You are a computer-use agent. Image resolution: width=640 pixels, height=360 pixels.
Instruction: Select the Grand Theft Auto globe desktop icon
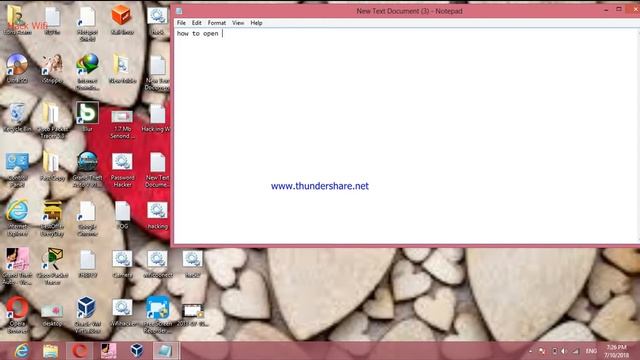point(87,169)
